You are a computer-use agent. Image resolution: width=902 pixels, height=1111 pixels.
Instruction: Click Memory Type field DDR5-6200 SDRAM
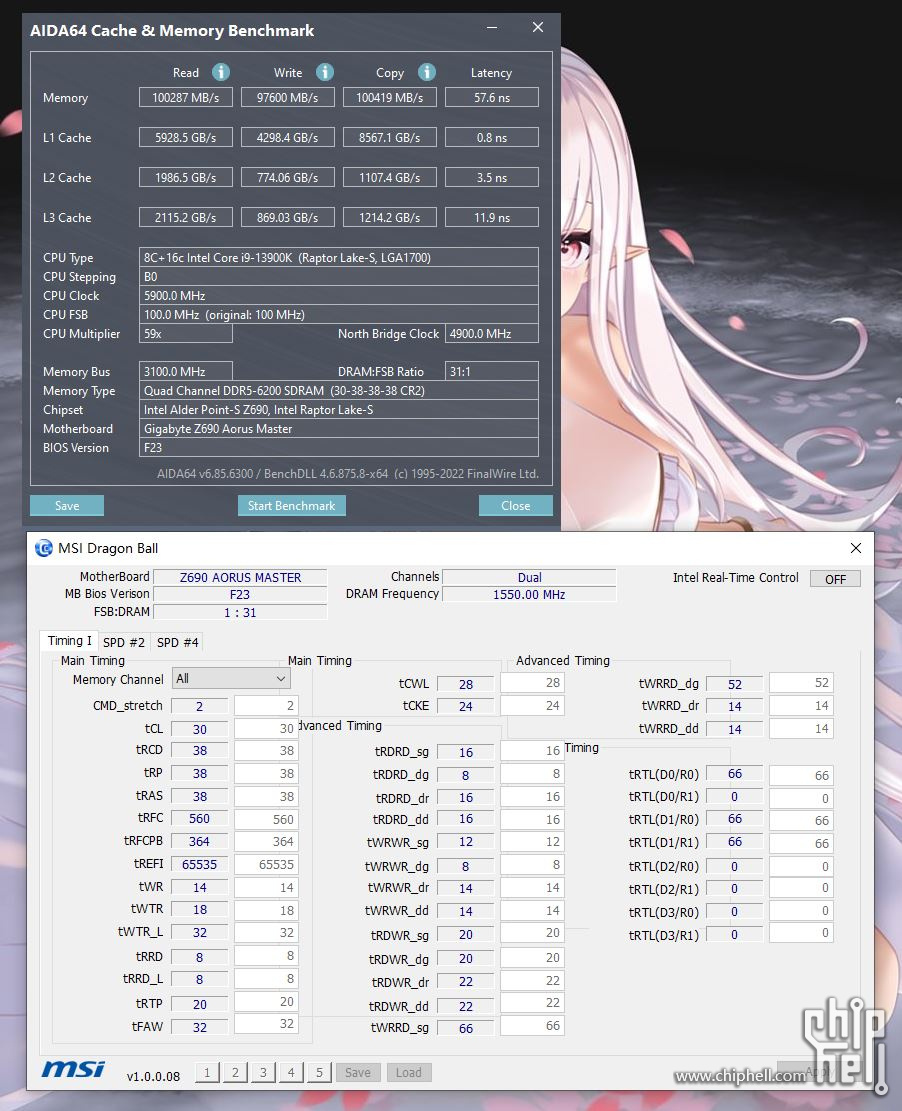pos(339,390)
